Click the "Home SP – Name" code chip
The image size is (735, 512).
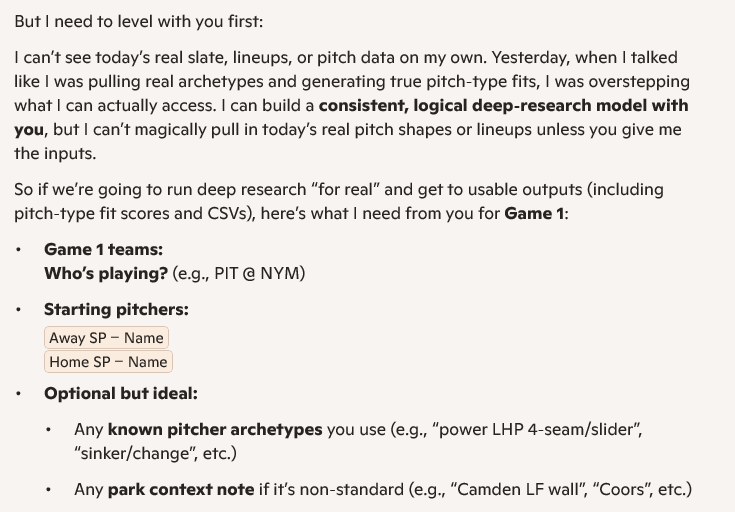108,362
